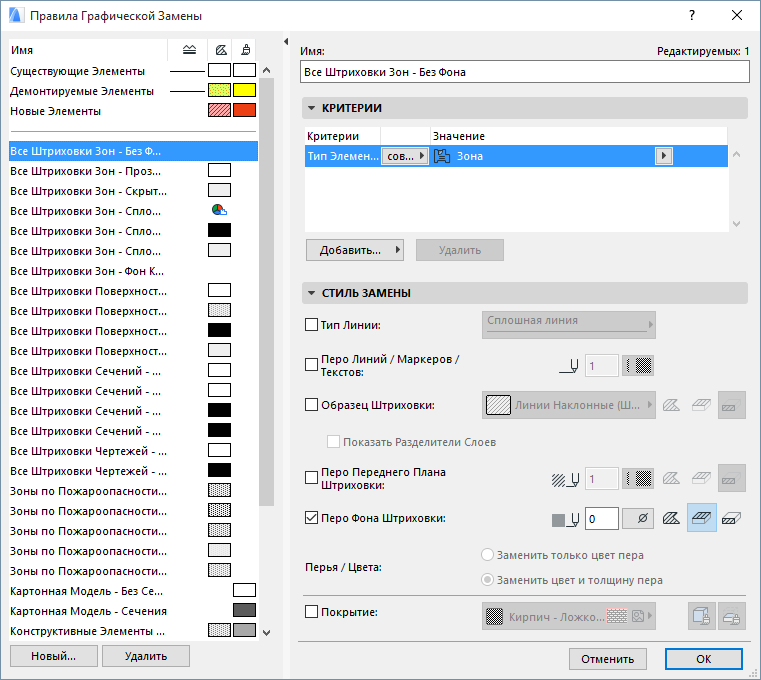The image size is (761, 680).
Task: Open the Добавить... criteria dropdown
Action: [x=355, y=250]
